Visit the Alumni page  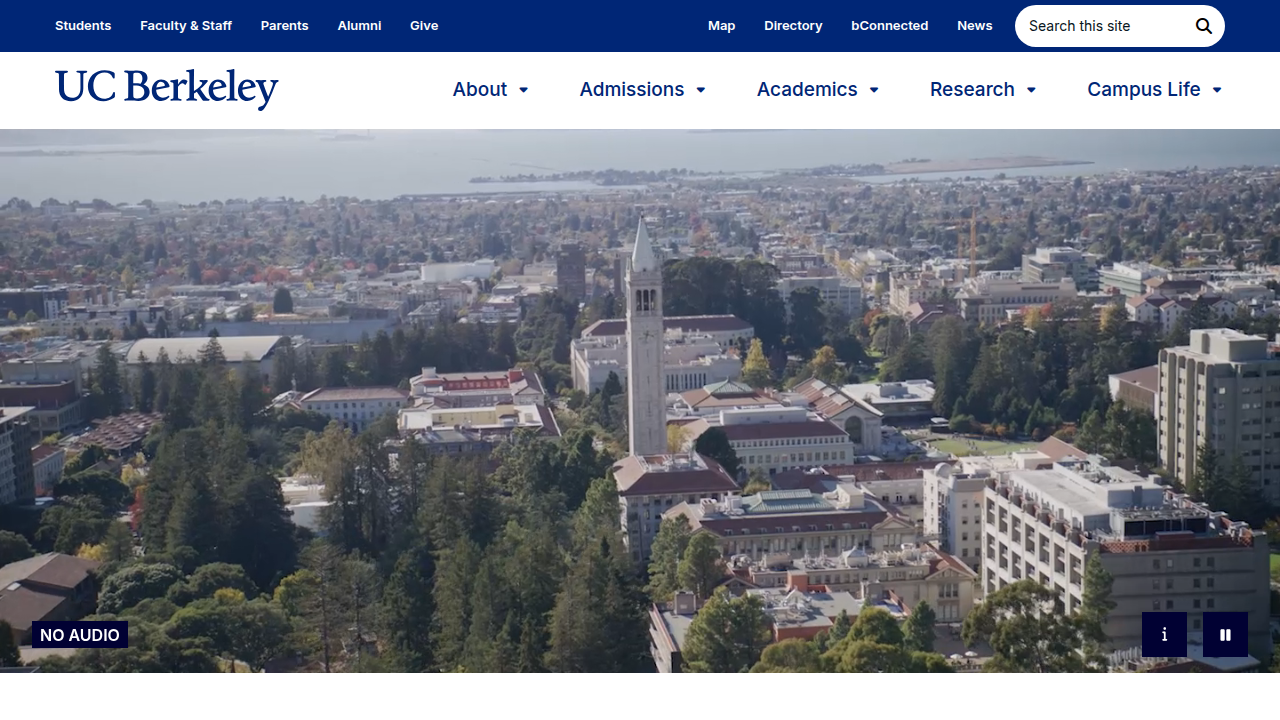pyautogui.click(x=360, y=26)
